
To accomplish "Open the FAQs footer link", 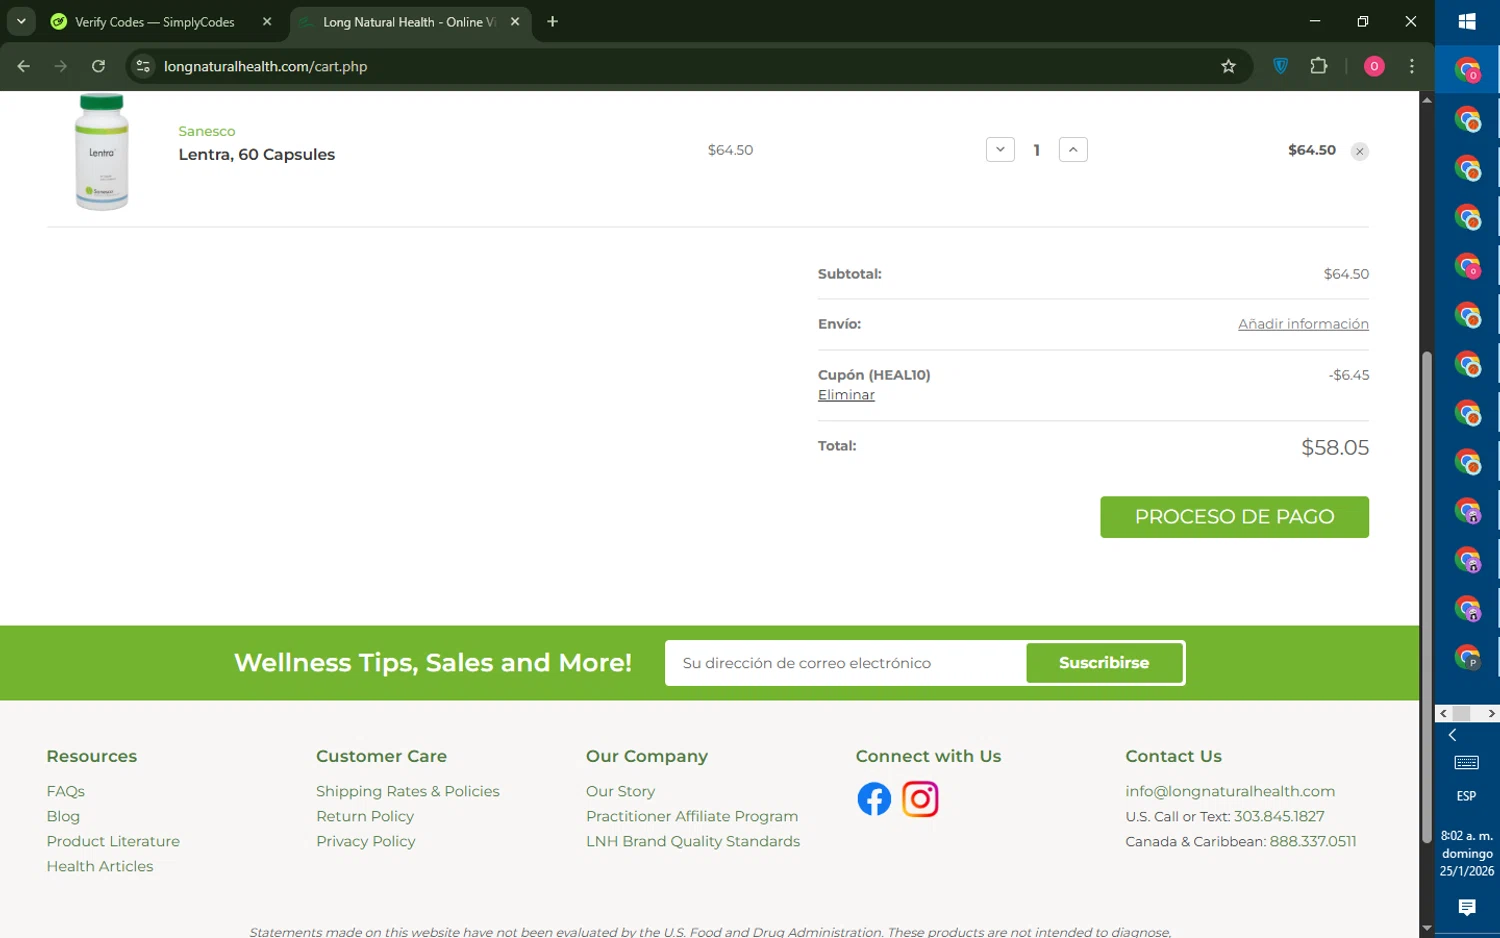I will click(x=66, y=791).
